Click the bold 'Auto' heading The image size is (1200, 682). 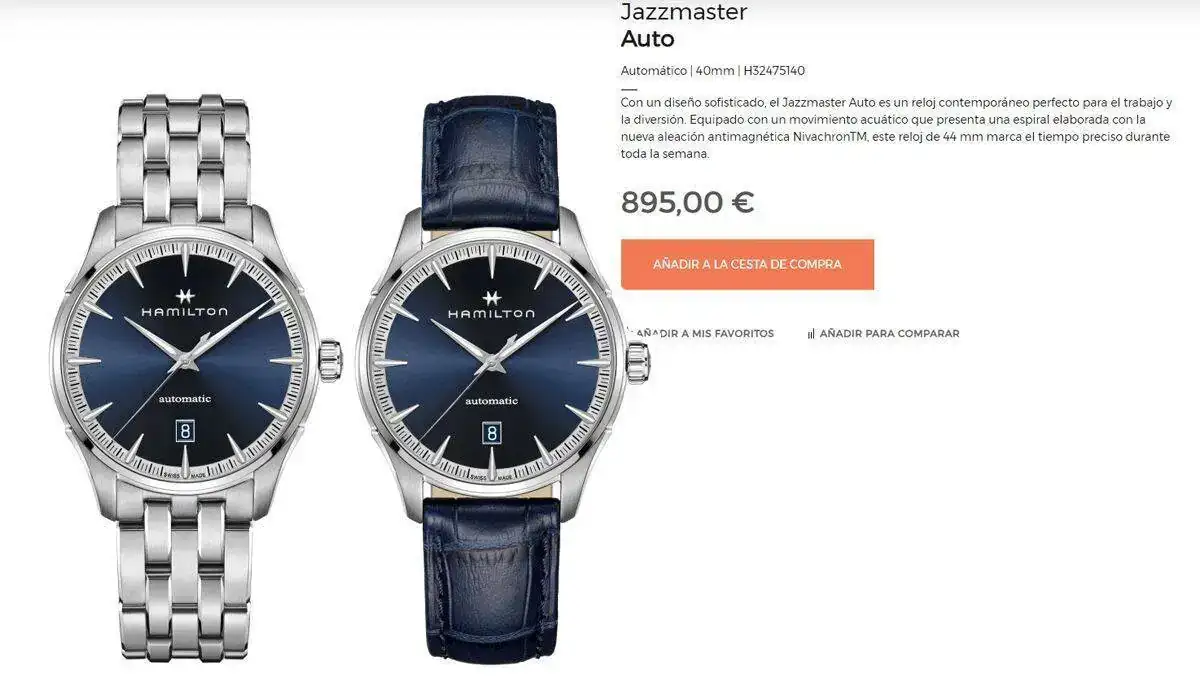pyautogui.click(x=648, y=39)
